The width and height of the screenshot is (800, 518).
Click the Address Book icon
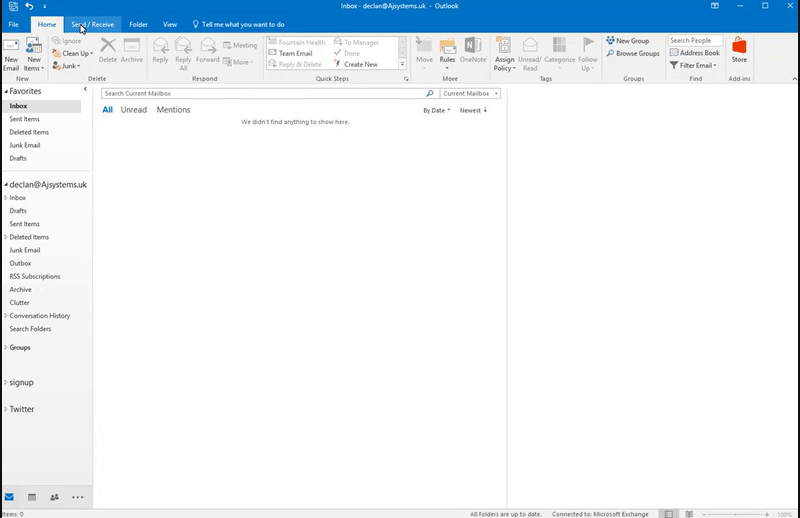[x=695, y=53]
